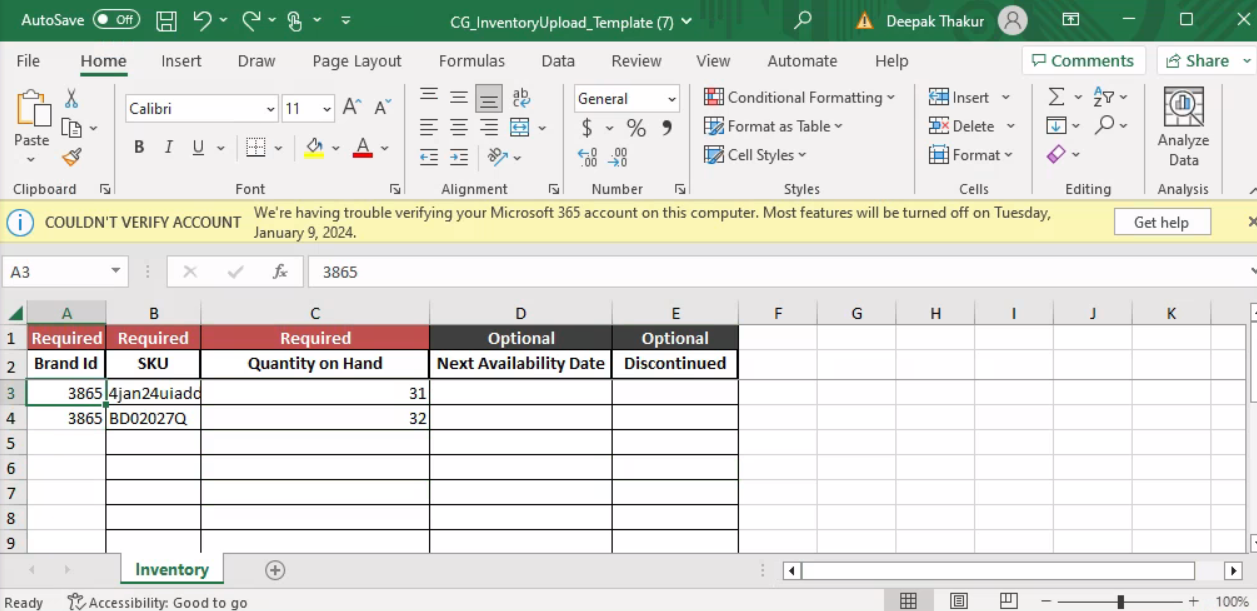
Task: Open font size dropdown
Action: click(x=327, y=109)
